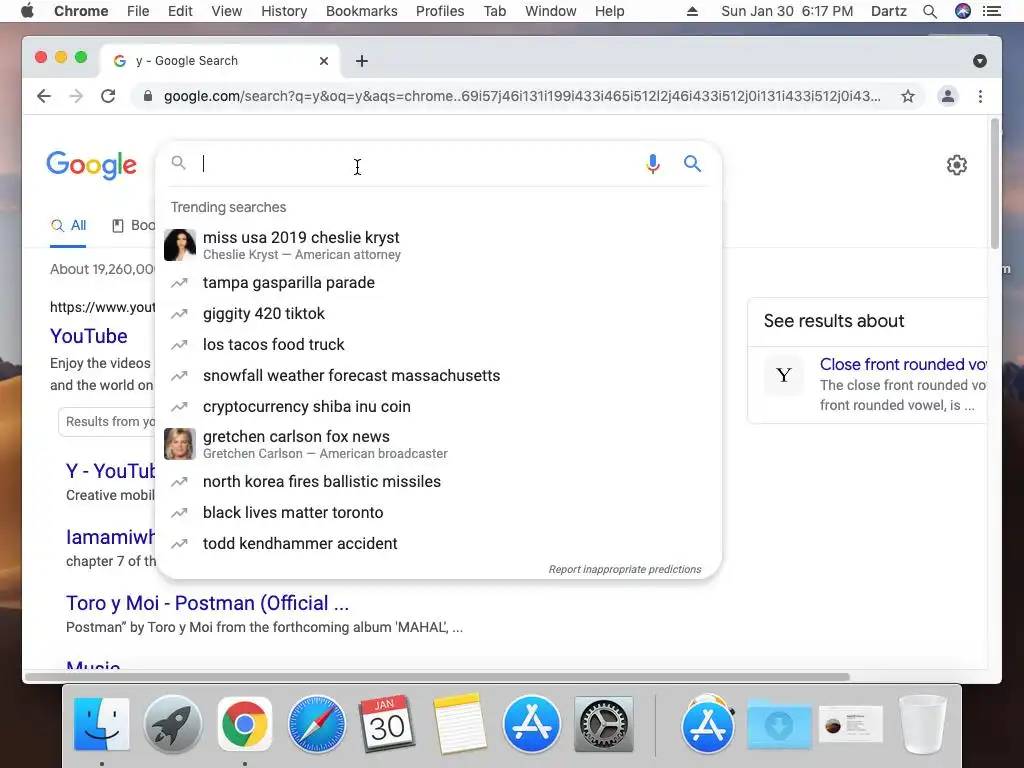This screenshot has width=1024, height=768.
Task: Open the Chrome profile avatar menu
Action: [x=948, y=97]
